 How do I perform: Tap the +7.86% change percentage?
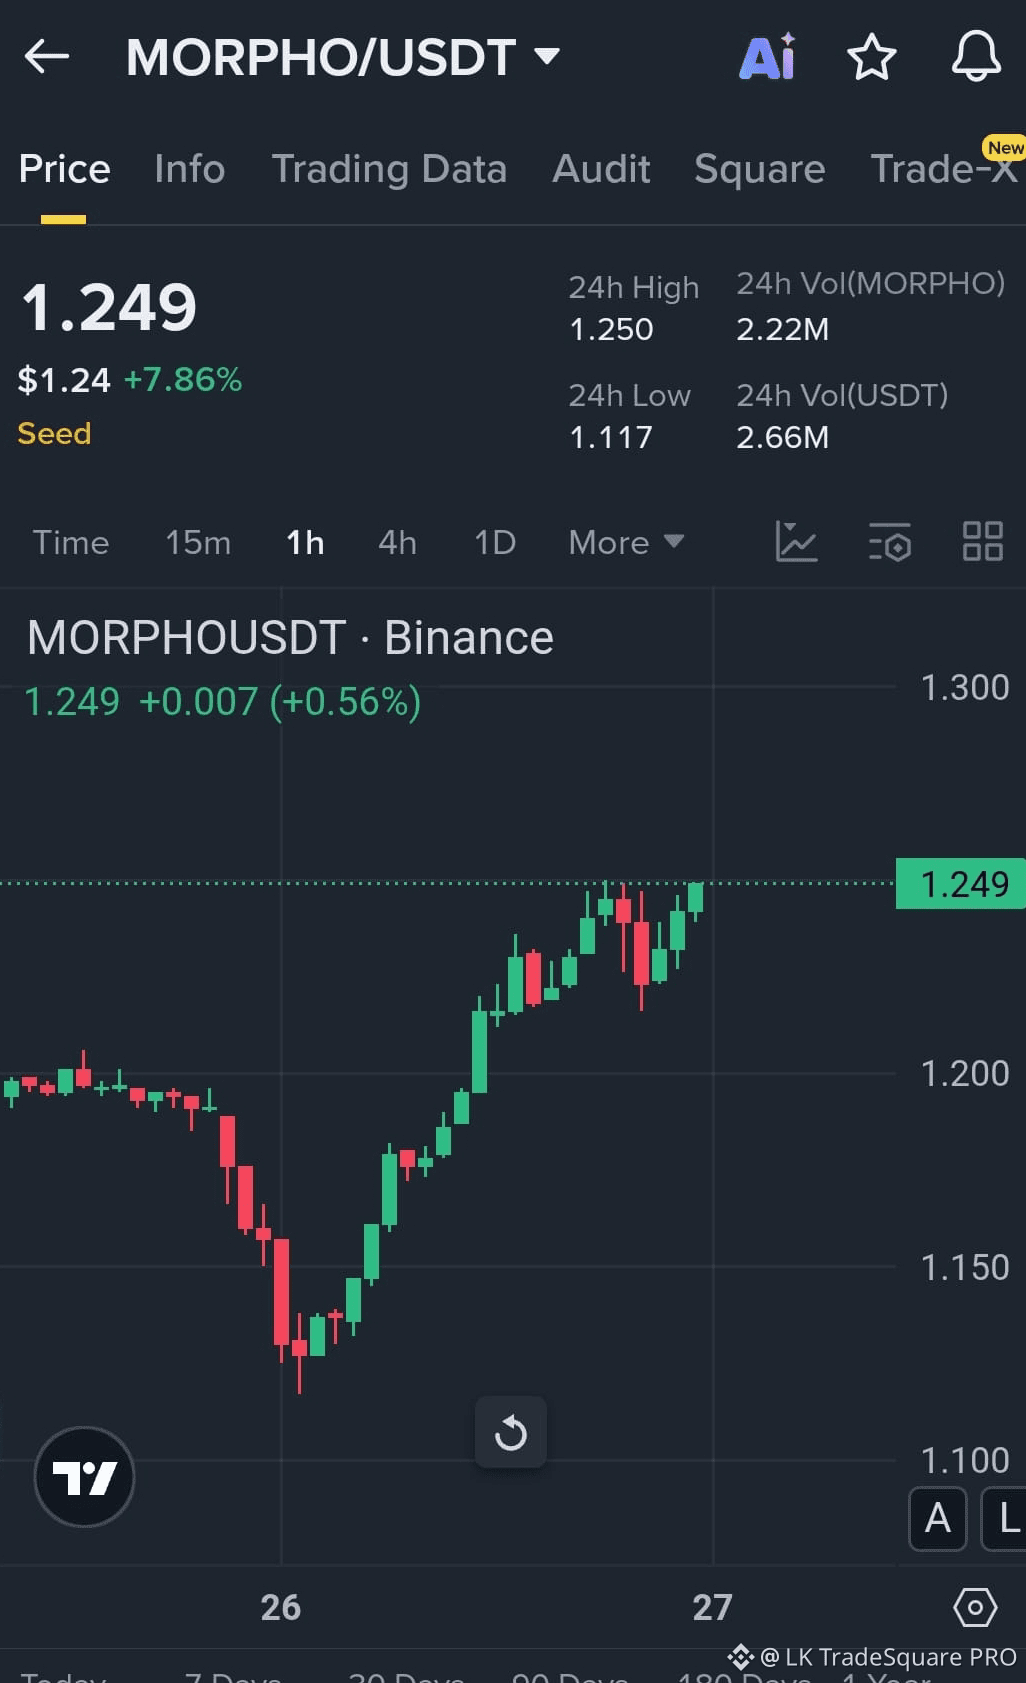pos(183,379)
